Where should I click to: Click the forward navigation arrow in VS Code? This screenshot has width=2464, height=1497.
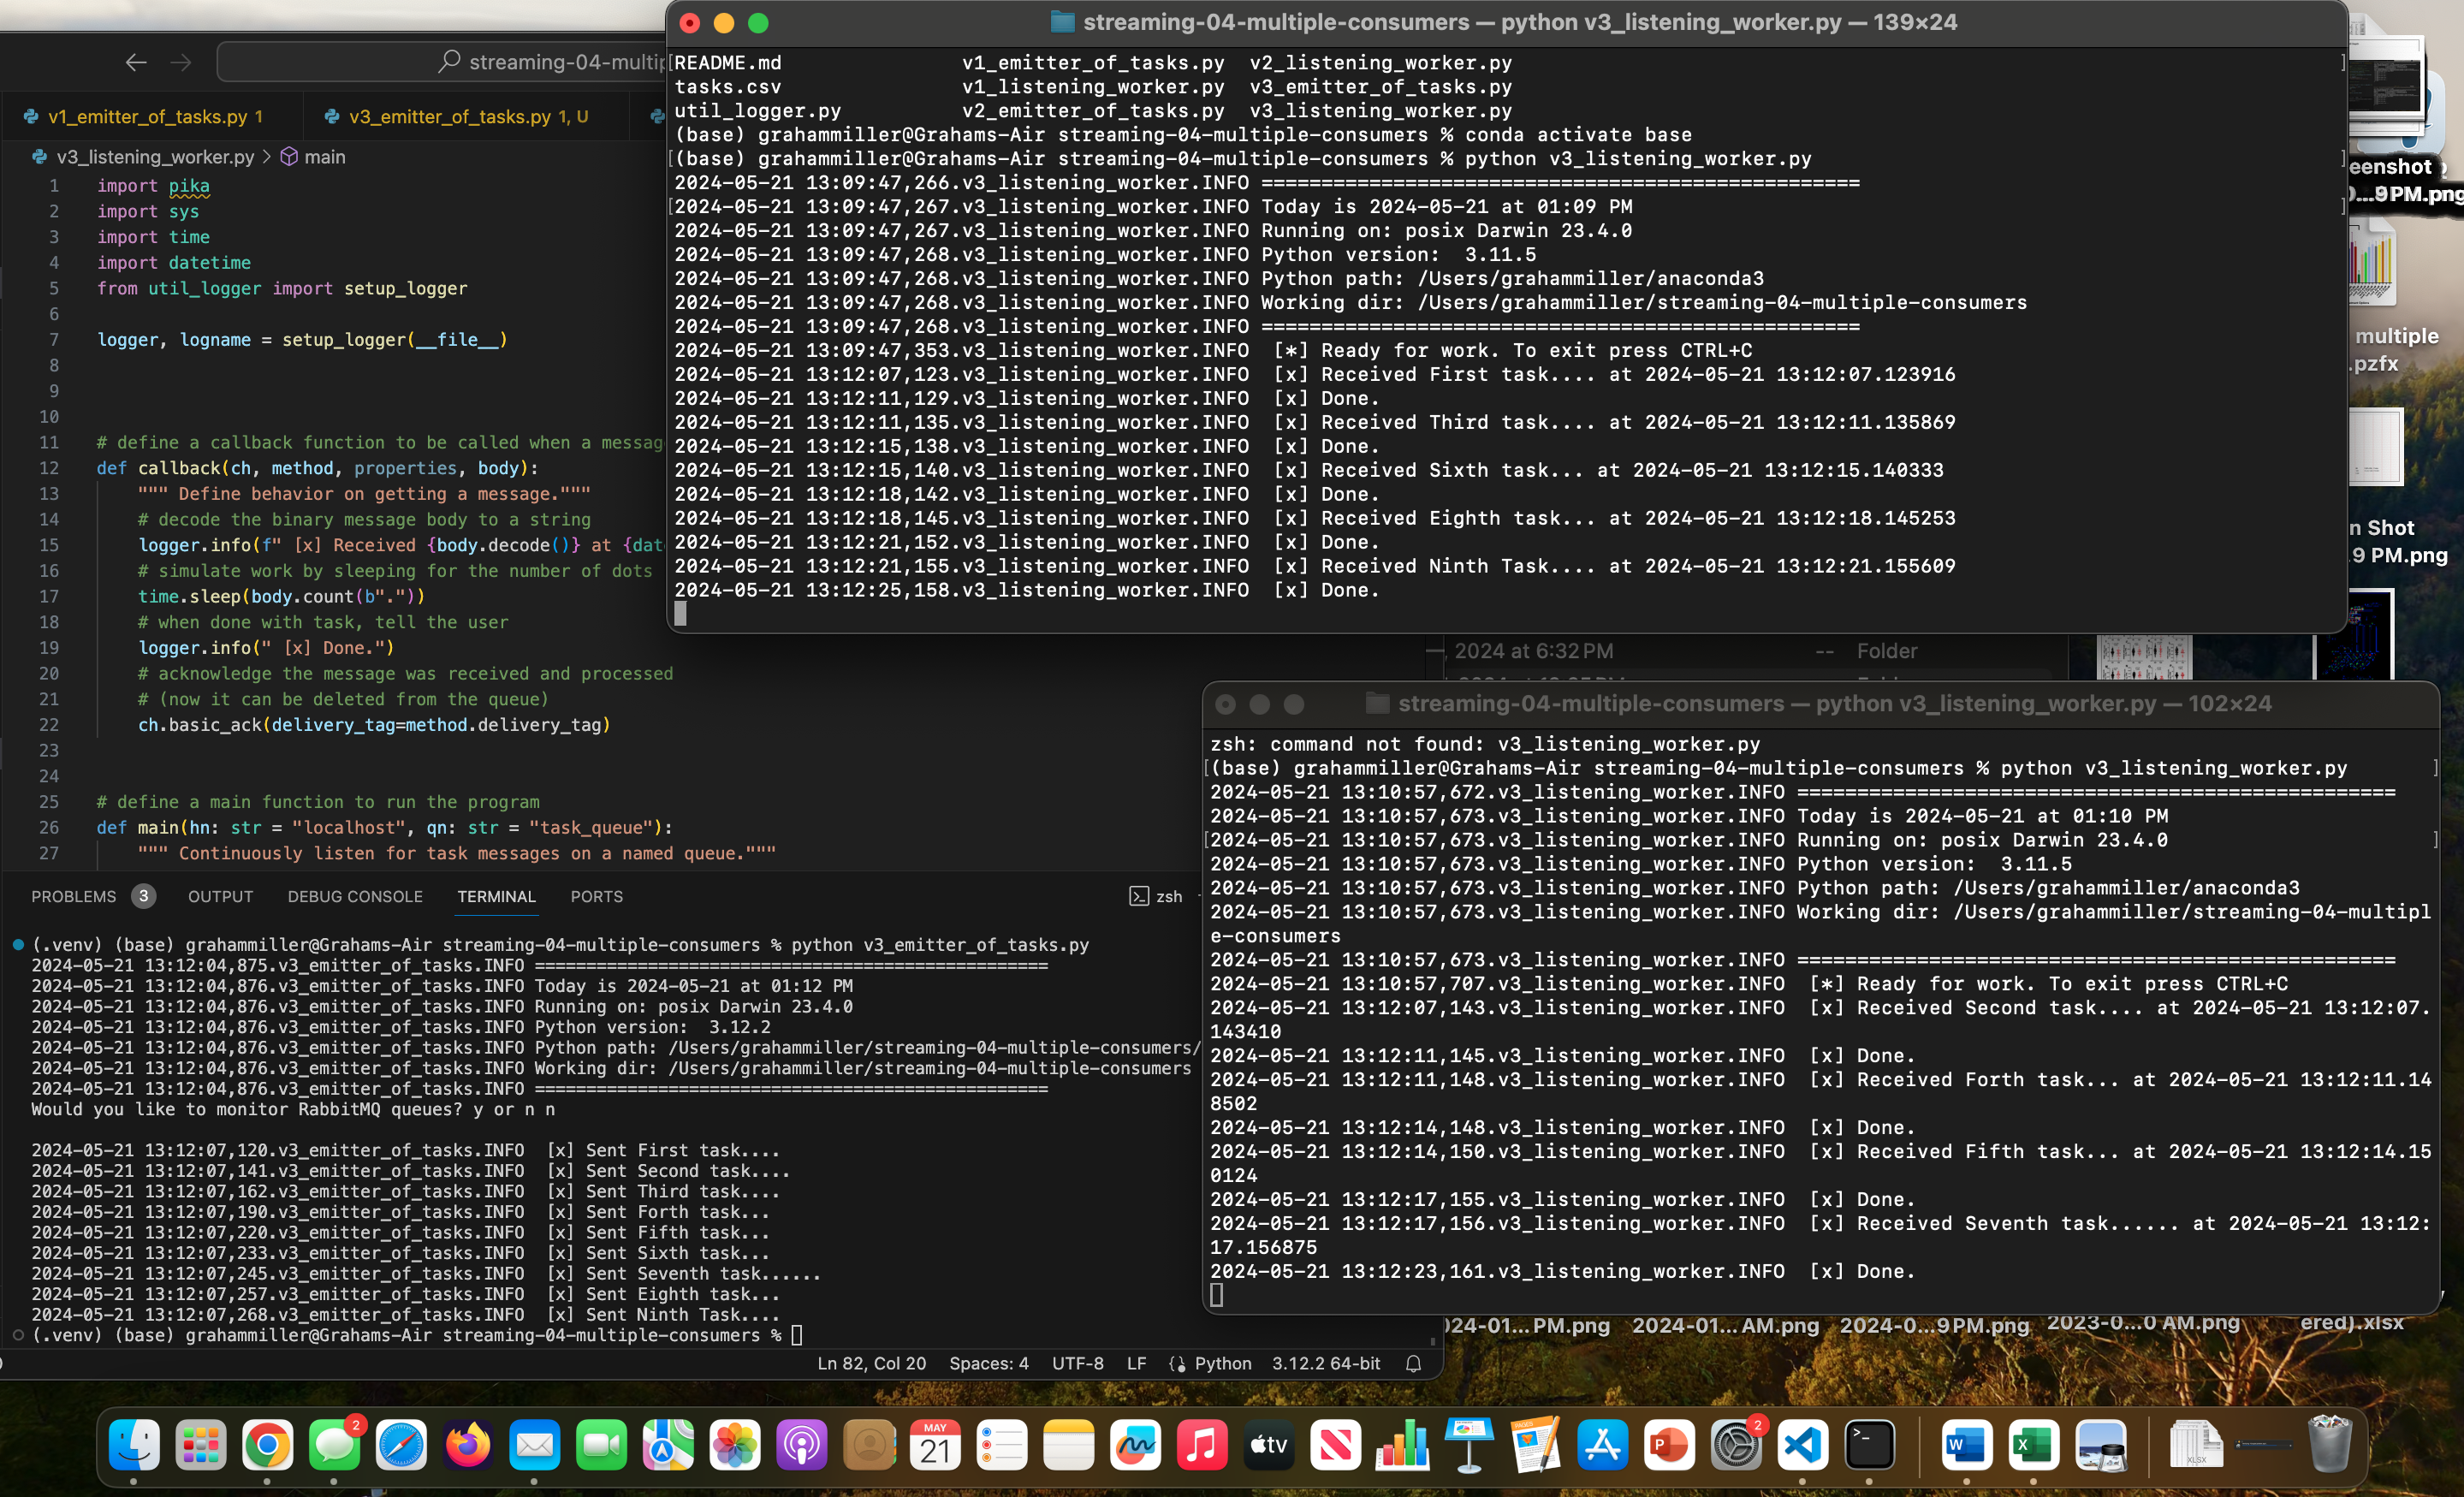[181, 62]
